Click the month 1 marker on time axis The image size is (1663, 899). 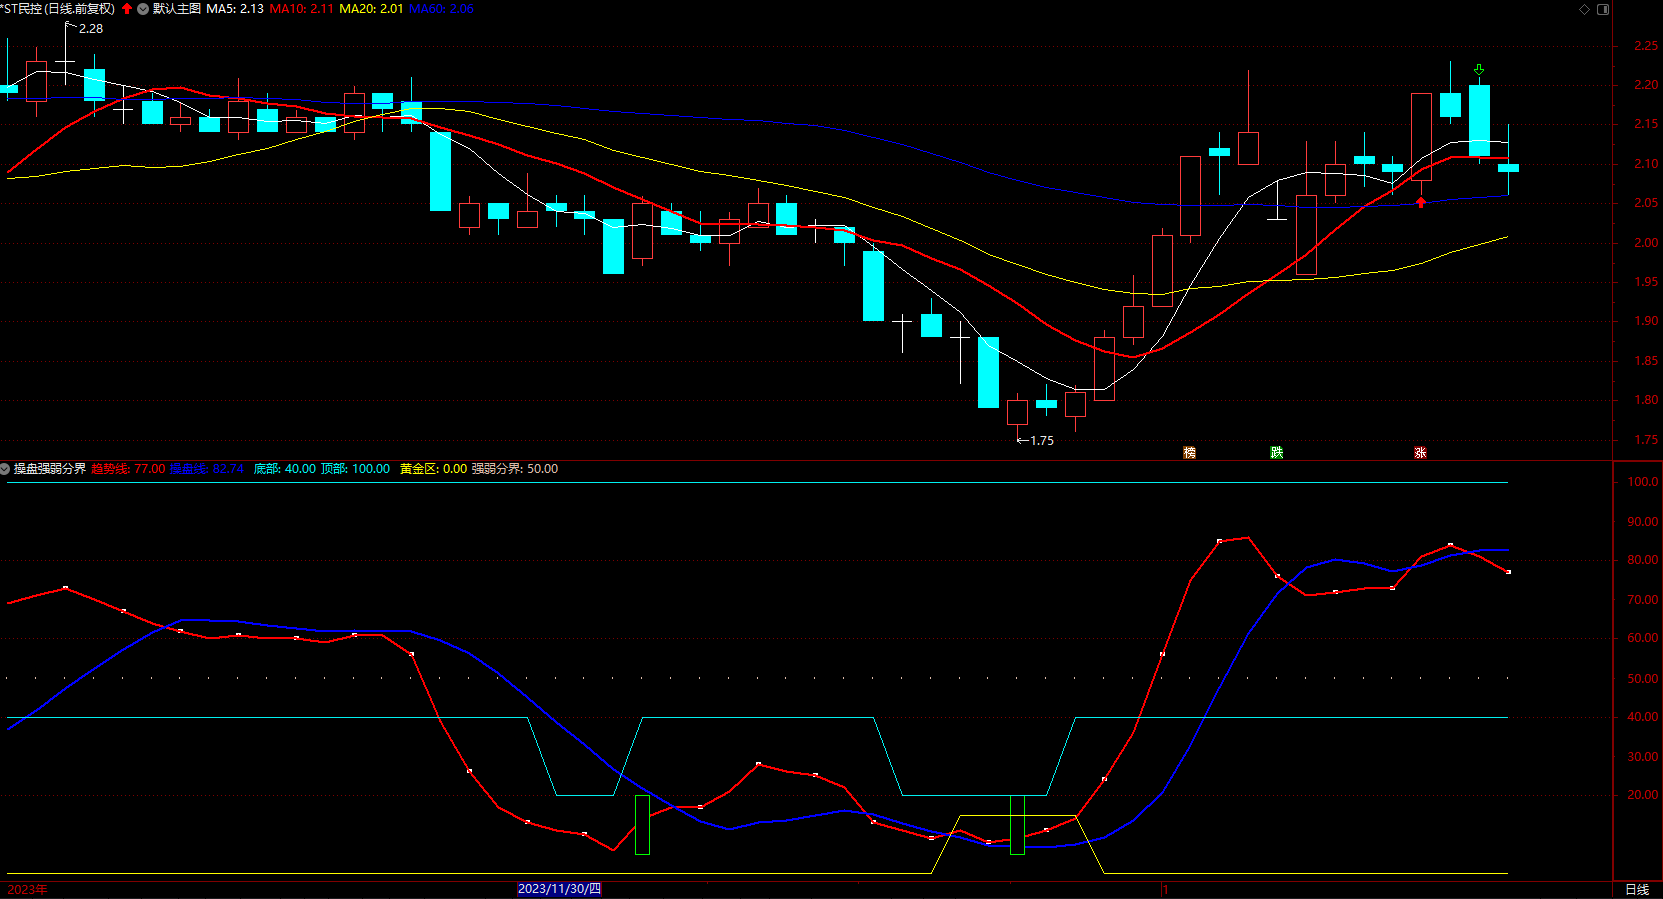coord(1165,889)
